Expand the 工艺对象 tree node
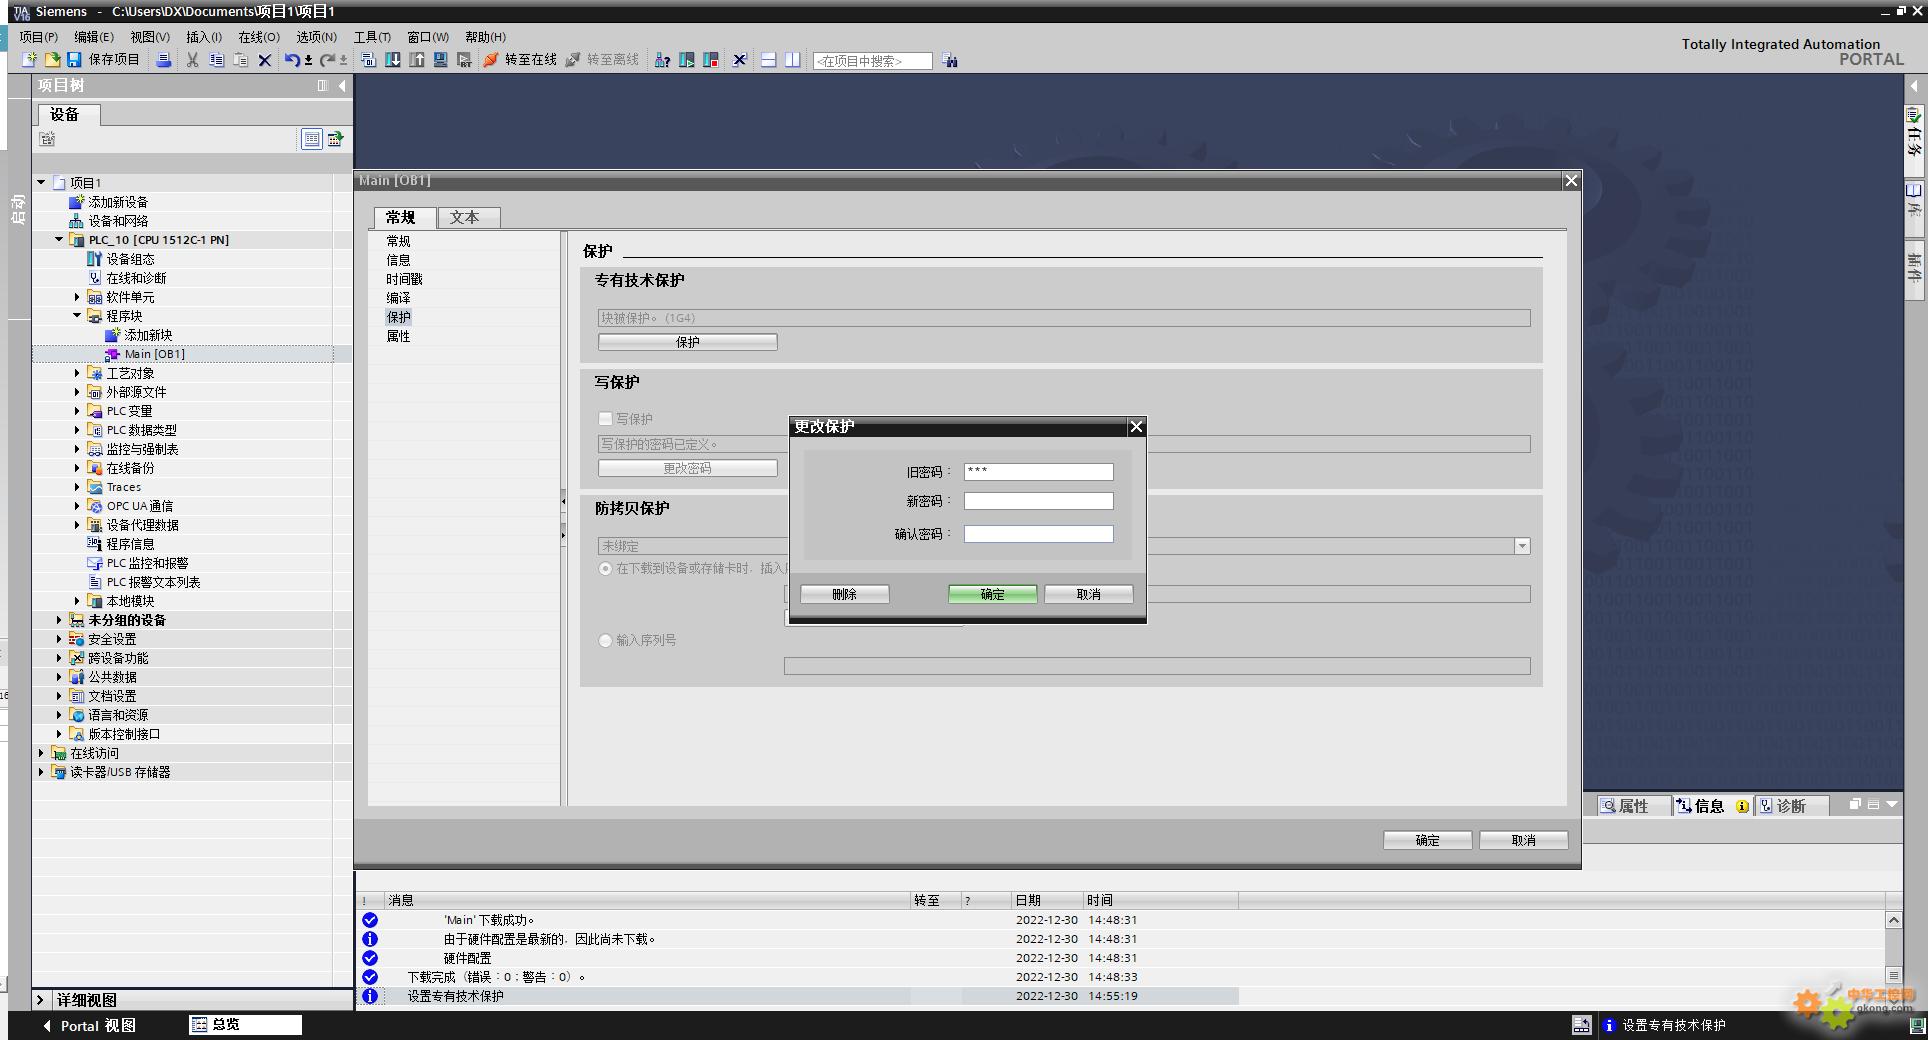Image resolution: width=1928 pixels, height=1040 pixels. click(x=77, y=373)
